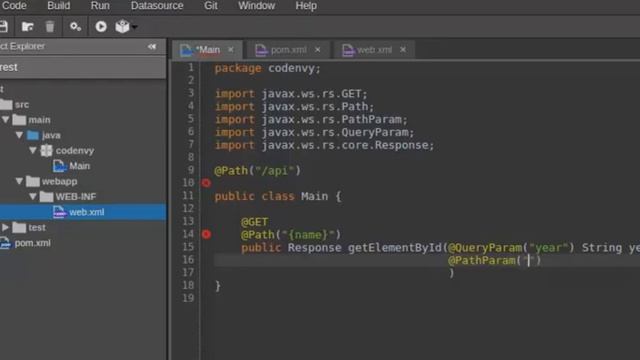Switch to the web.xml editor tab
640x360 pixels.
[x=374, y=50]
